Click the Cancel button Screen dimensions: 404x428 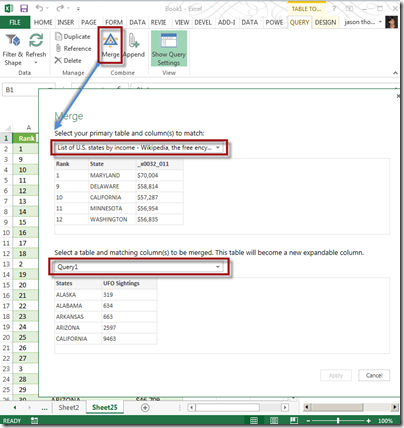pyautogui.click(x=374, y=375)
